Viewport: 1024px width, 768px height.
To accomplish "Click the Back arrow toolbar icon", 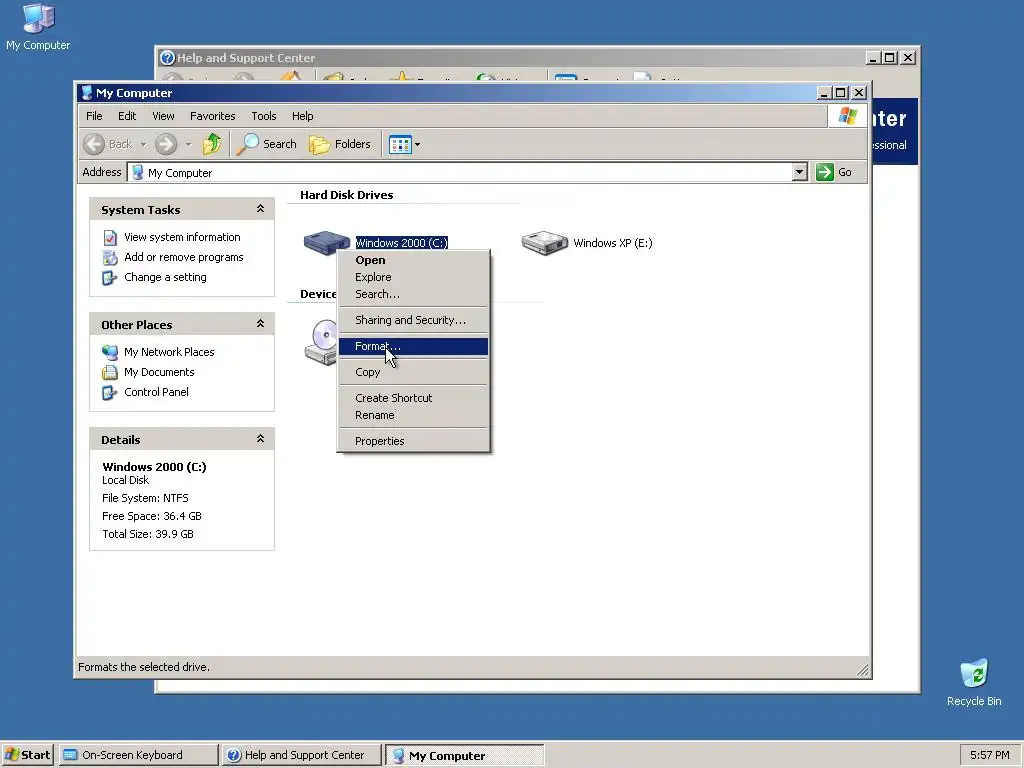I will (x=94, y=144).
